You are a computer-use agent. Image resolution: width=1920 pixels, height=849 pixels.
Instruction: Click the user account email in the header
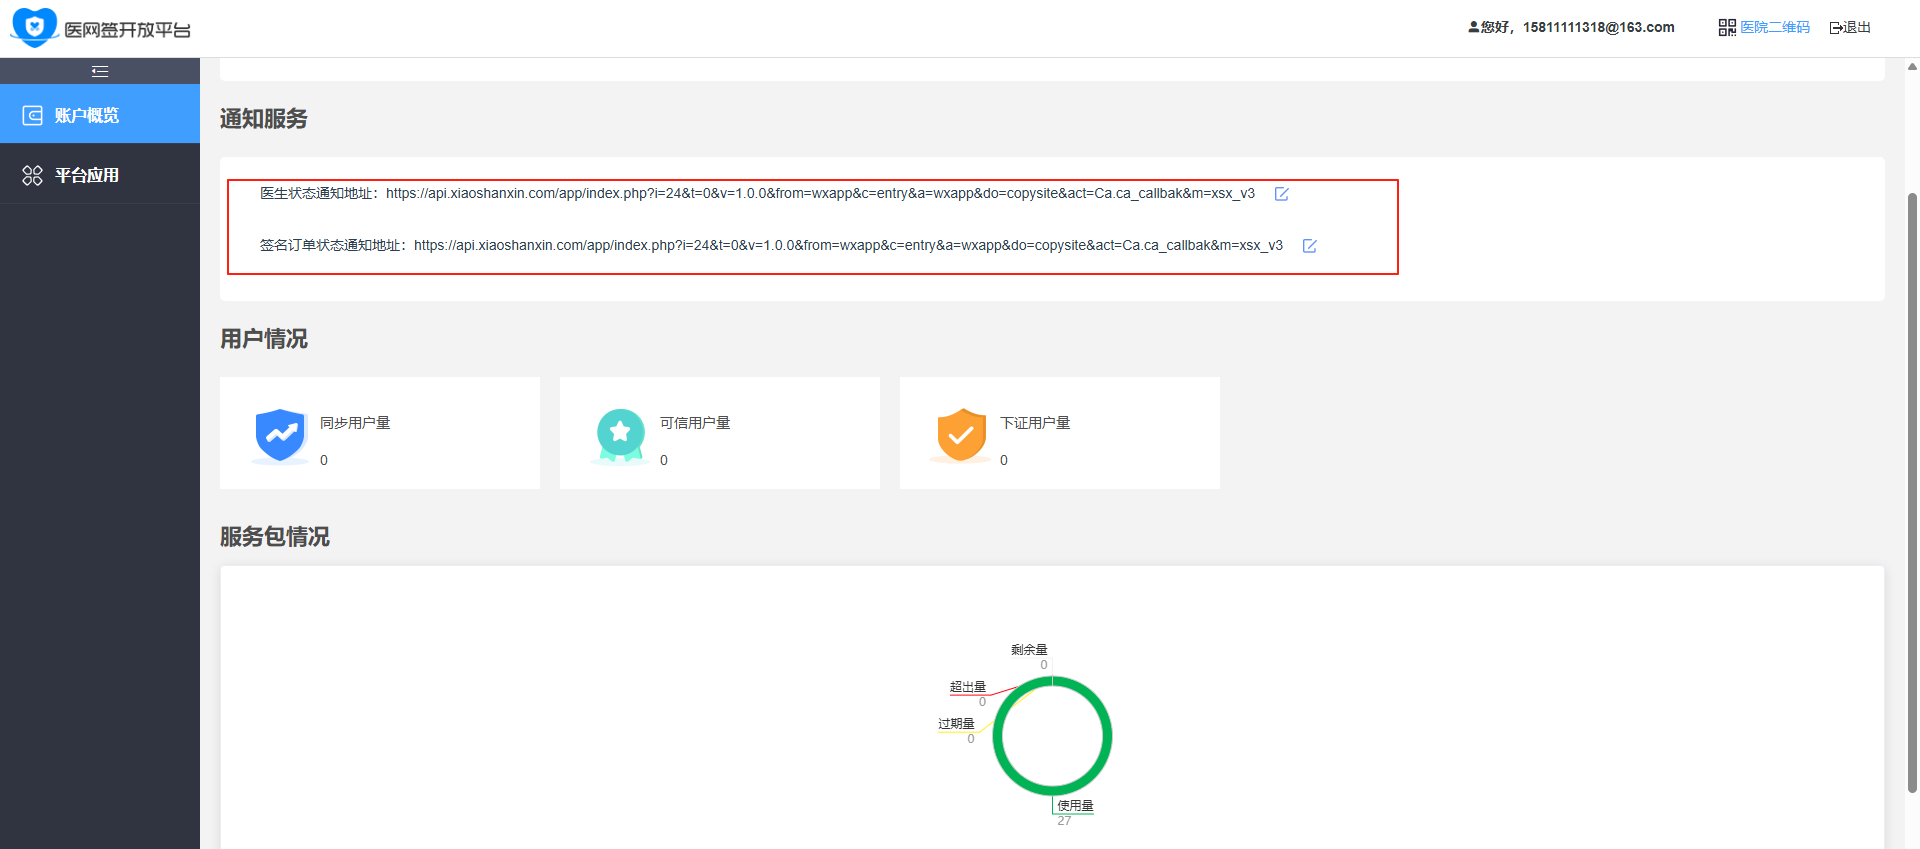[x=1599, y=28]
